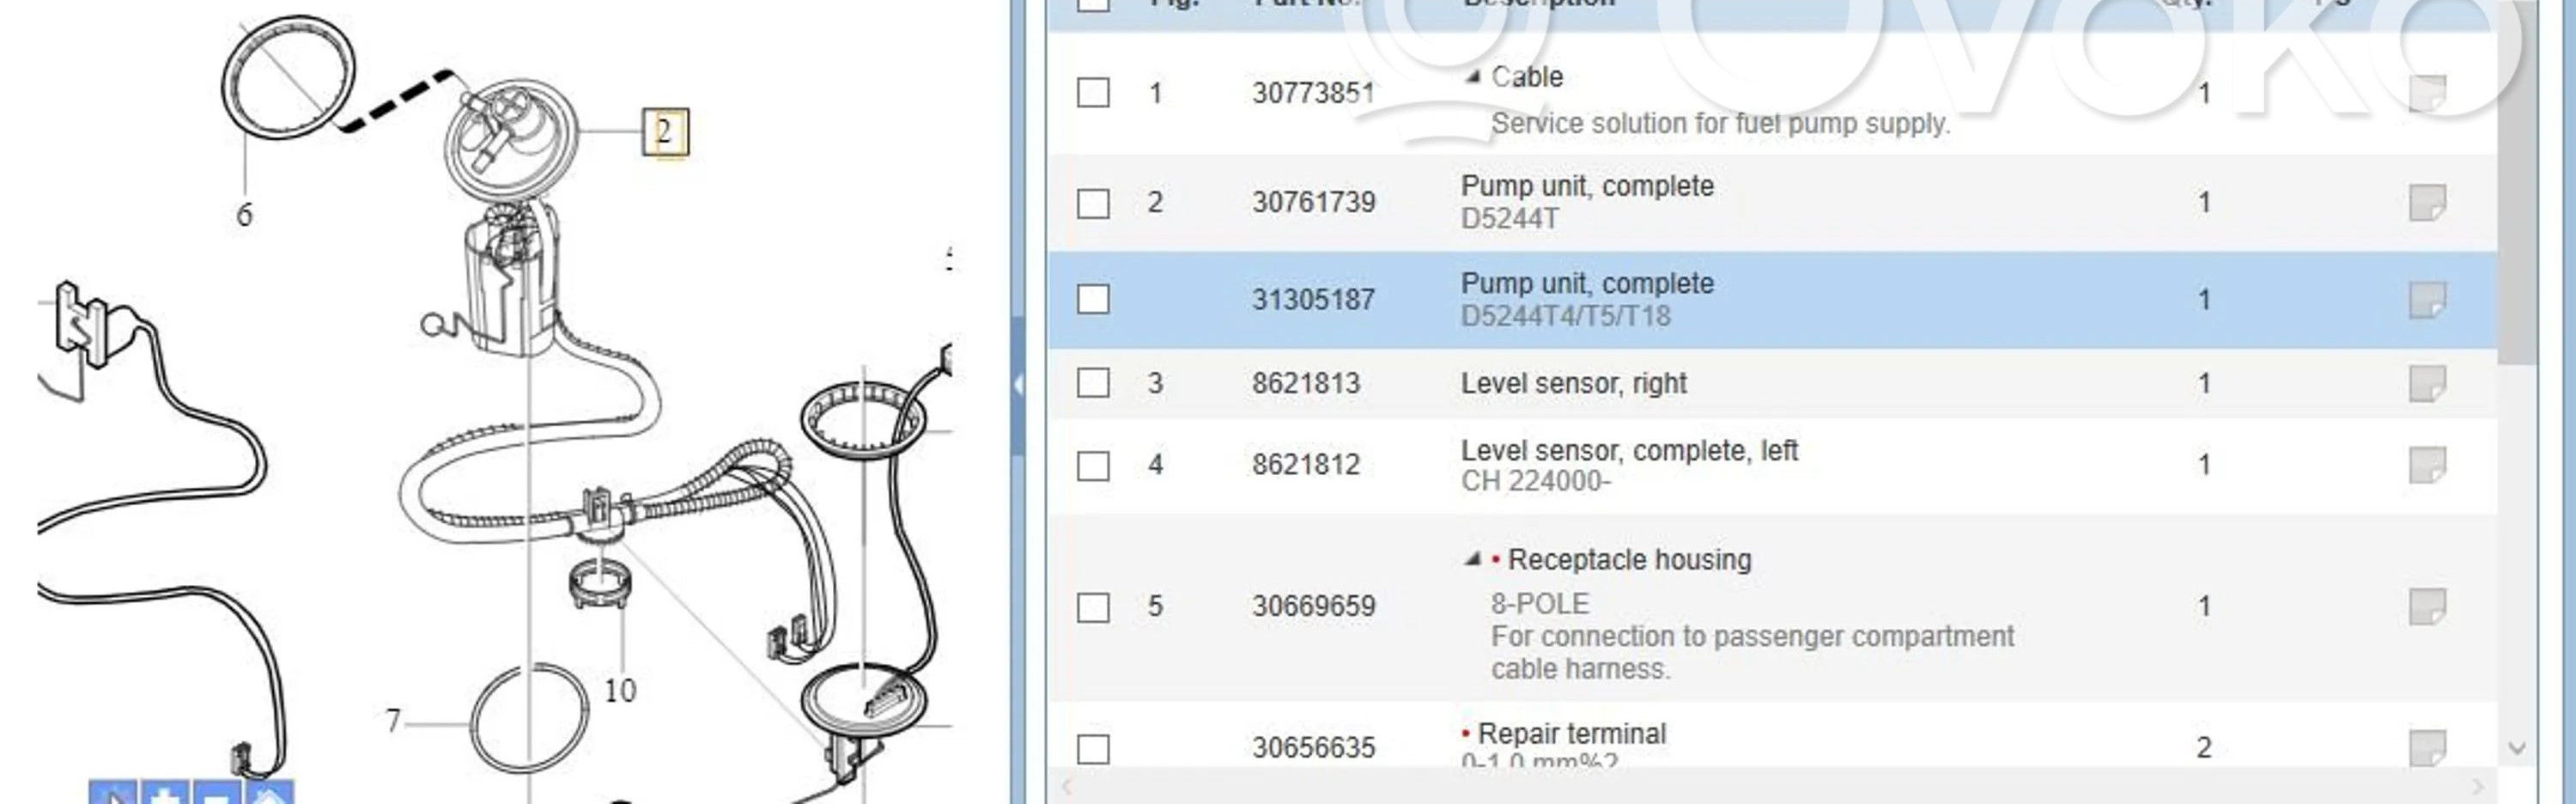
Task: Click callout number 2 on the diagram
Action: [x=665, y=132]
